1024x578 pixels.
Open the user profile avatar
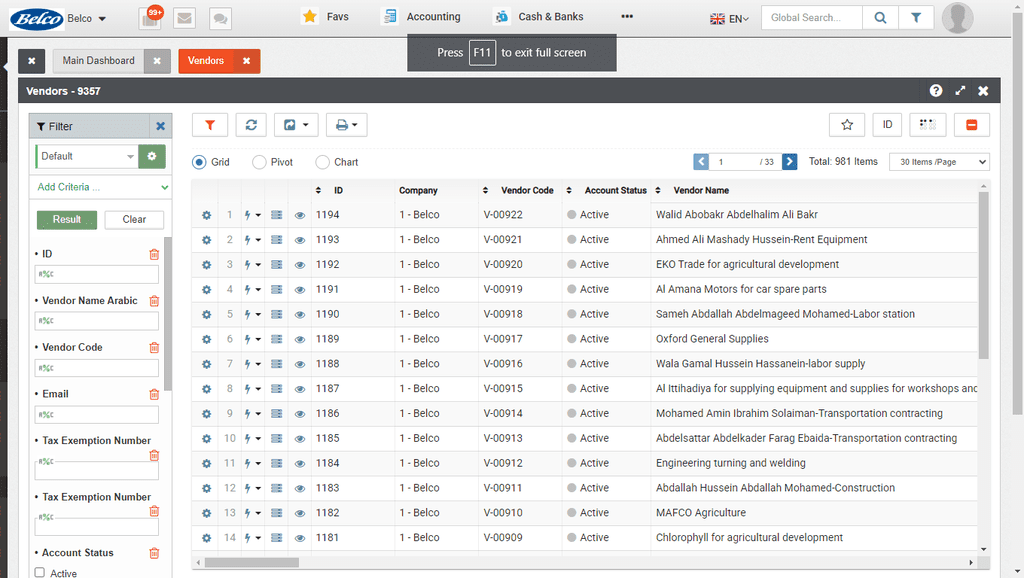957,18
